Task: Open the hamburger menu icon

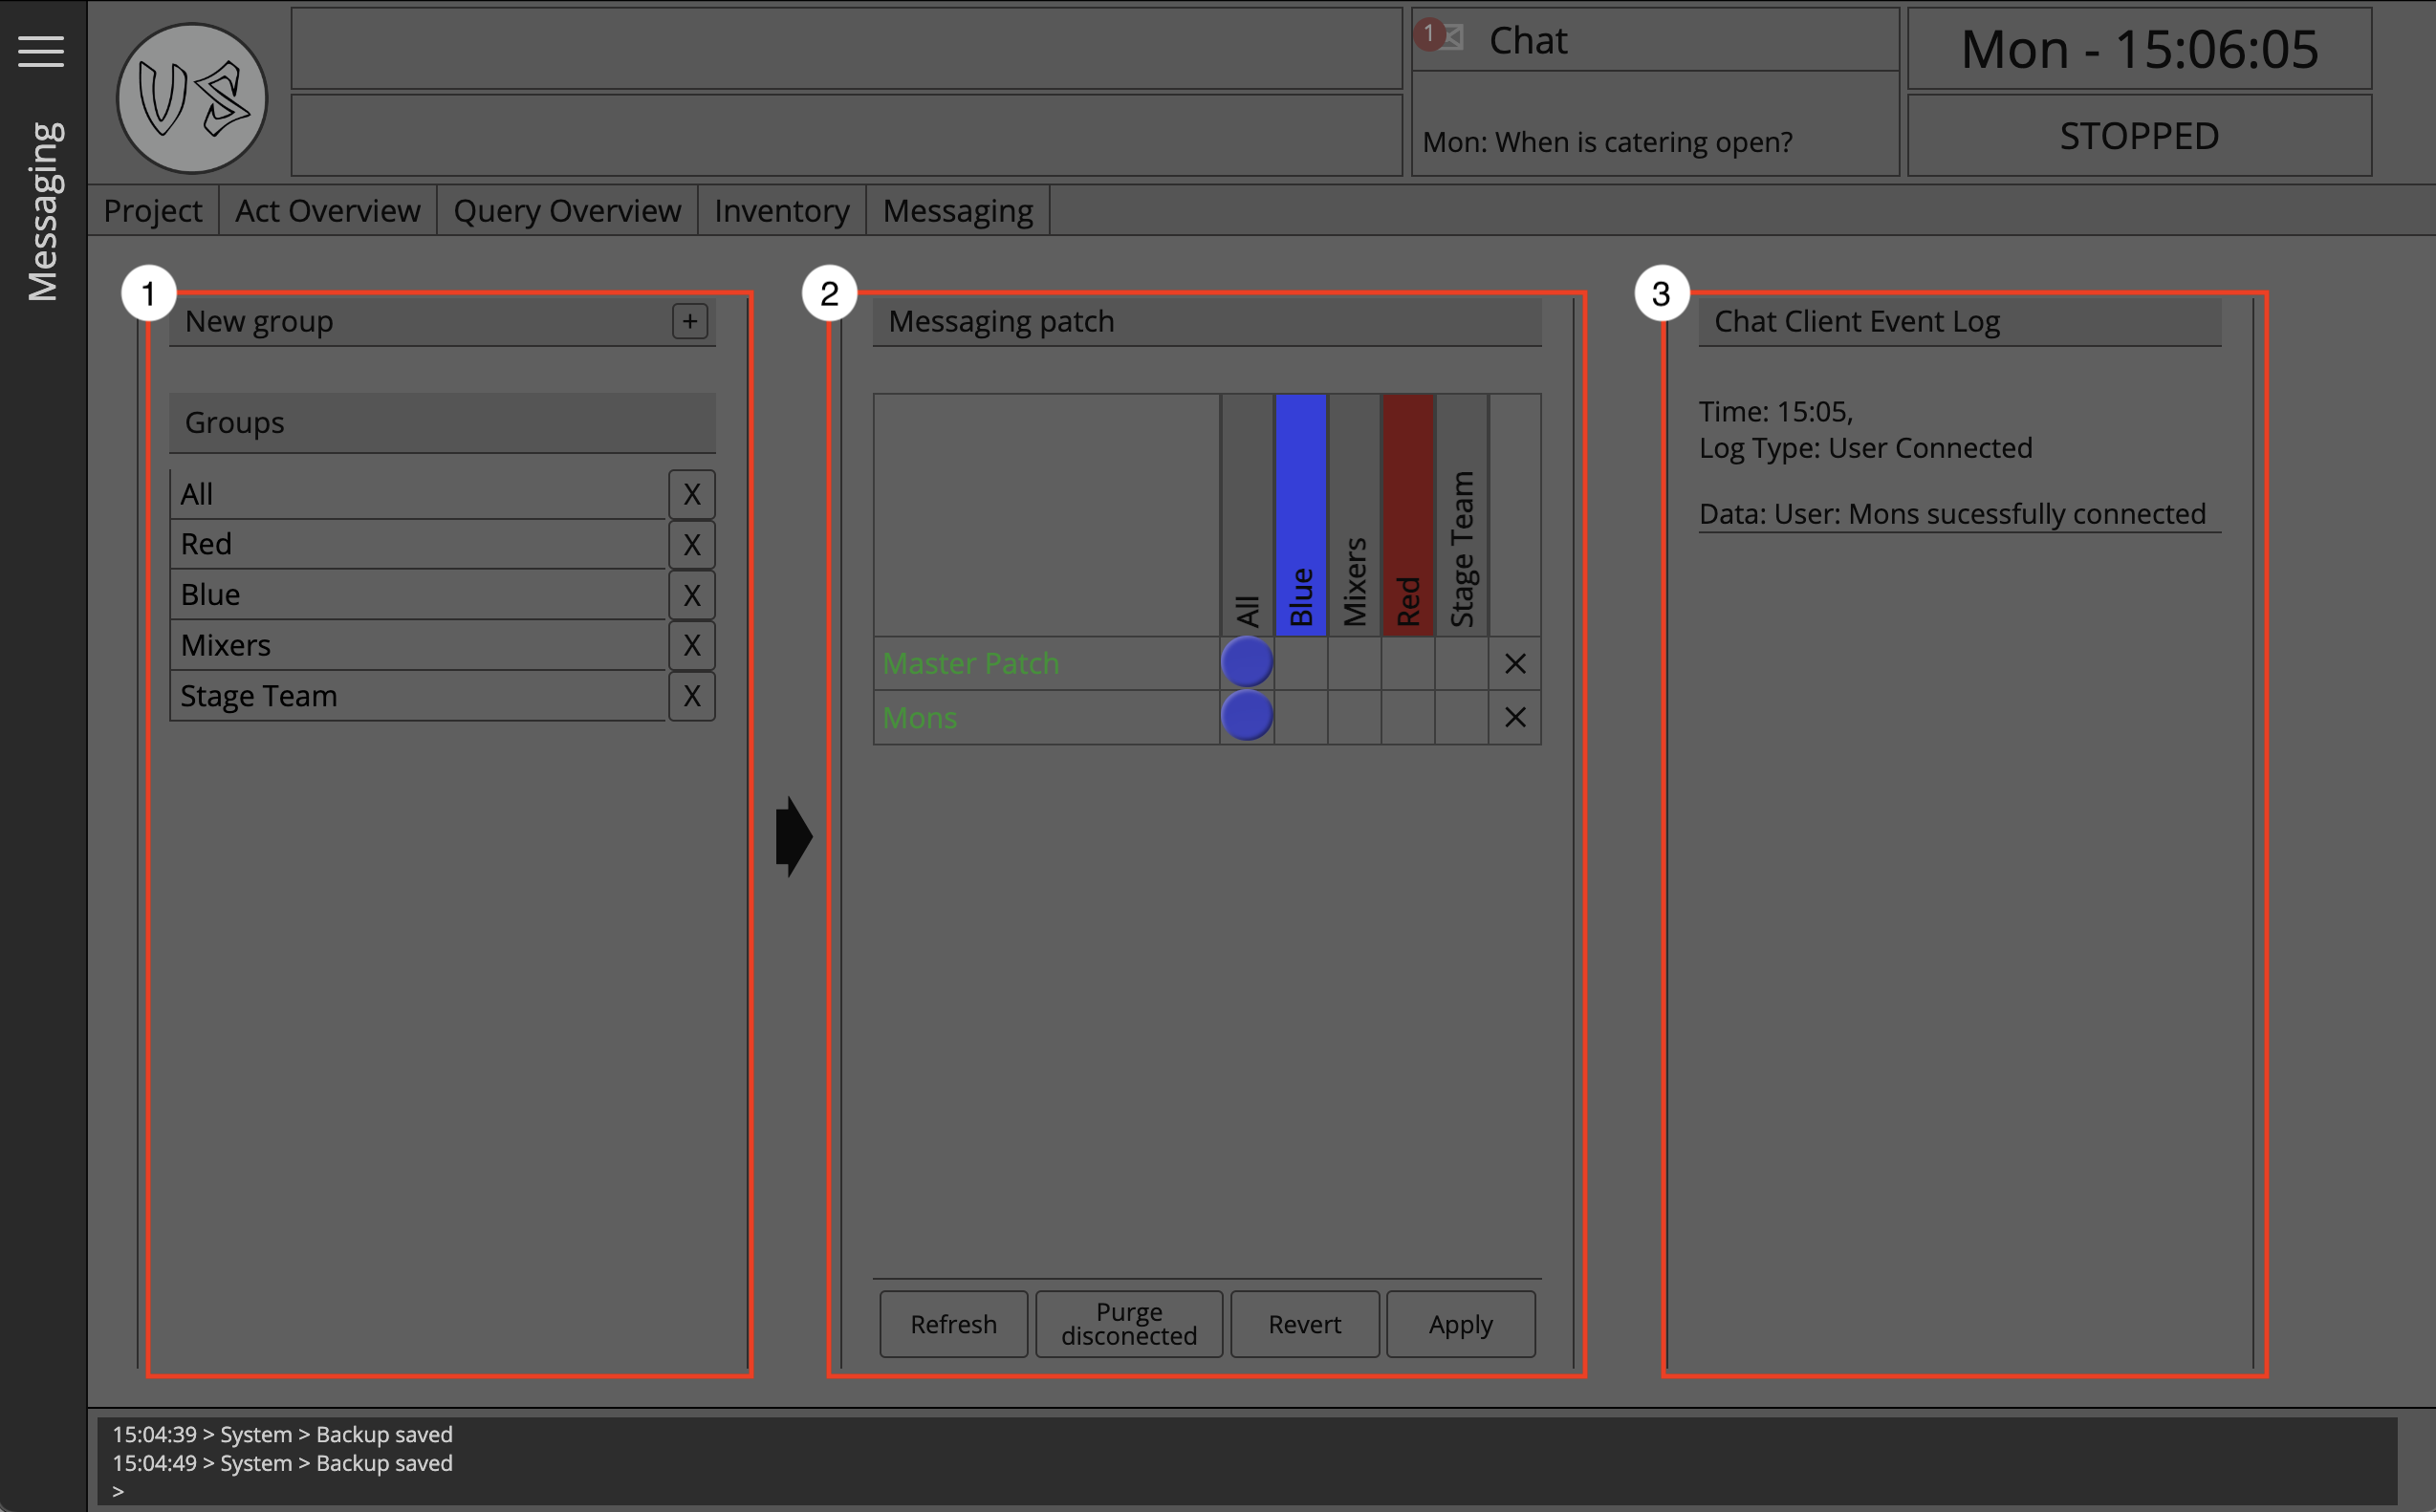Action: [41, 51]
